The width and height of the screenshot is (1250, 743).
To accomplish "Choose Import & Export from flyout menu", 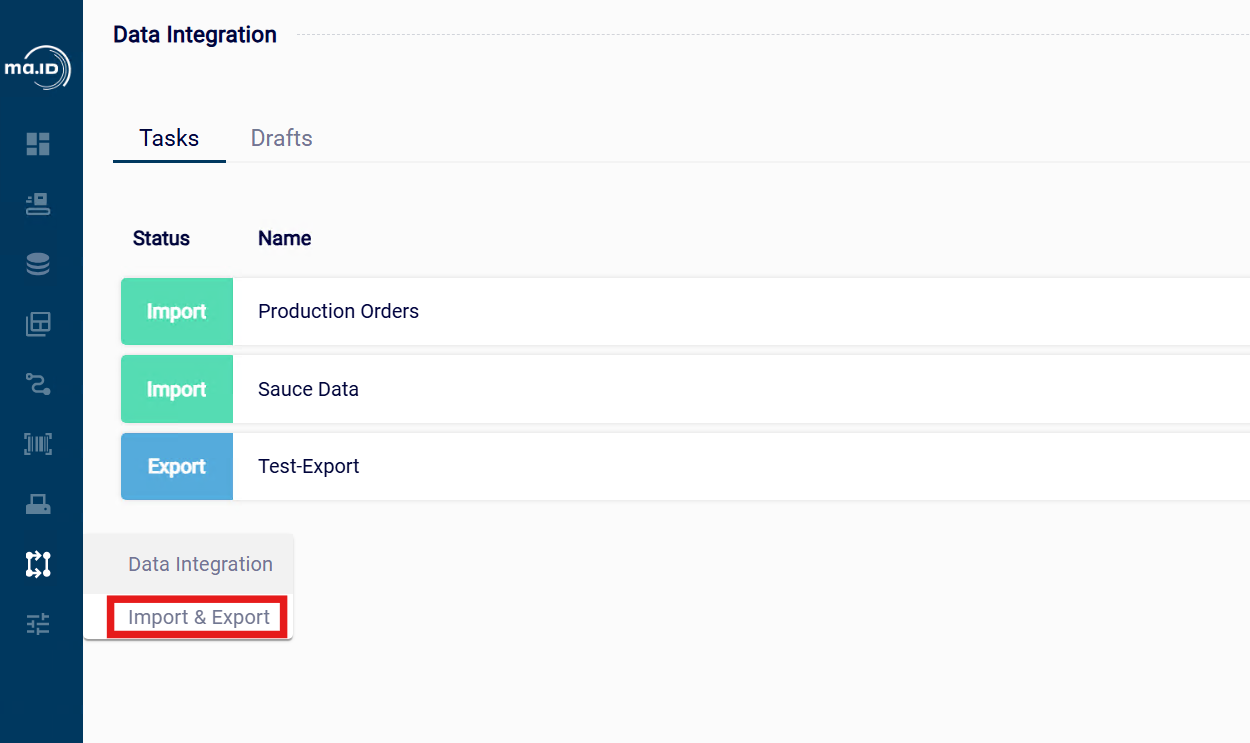I will (x=199, y=617).
